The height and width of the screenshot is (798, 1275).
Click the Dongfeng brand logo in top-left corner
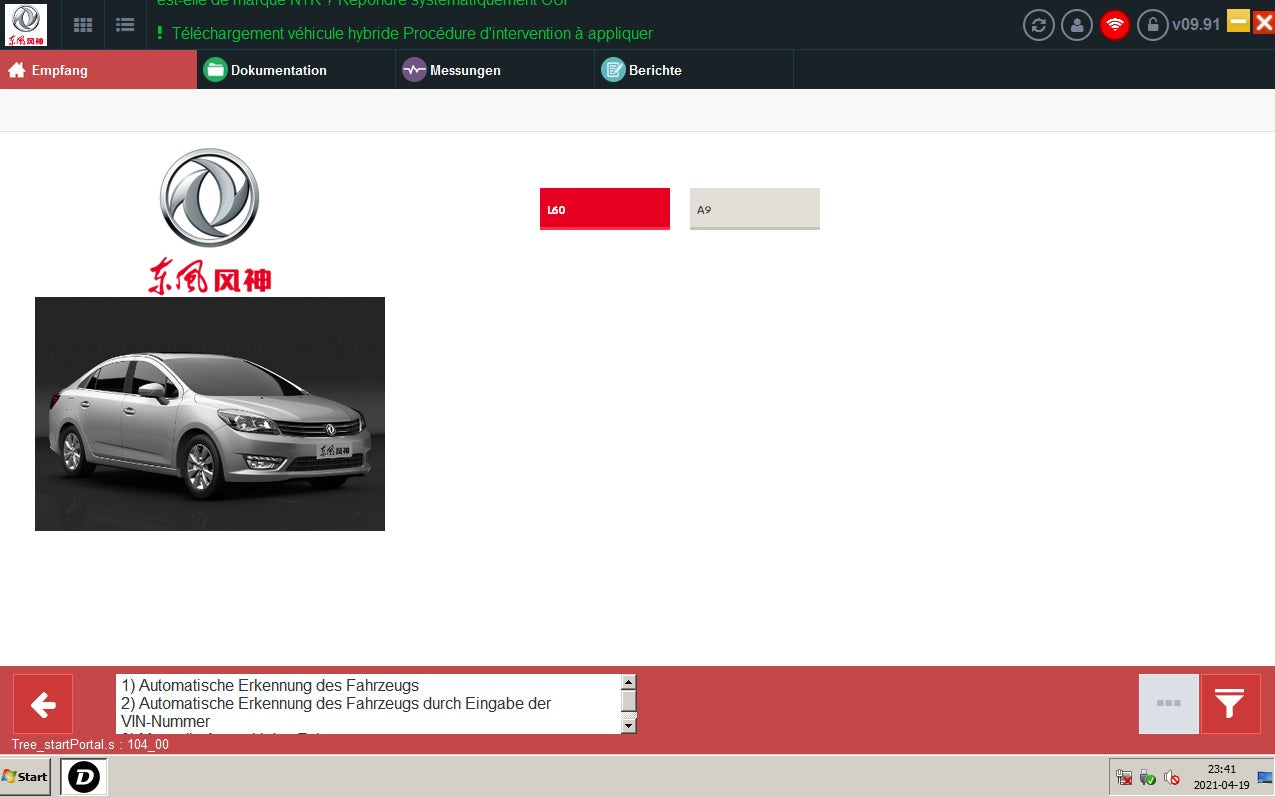[25, 25]
